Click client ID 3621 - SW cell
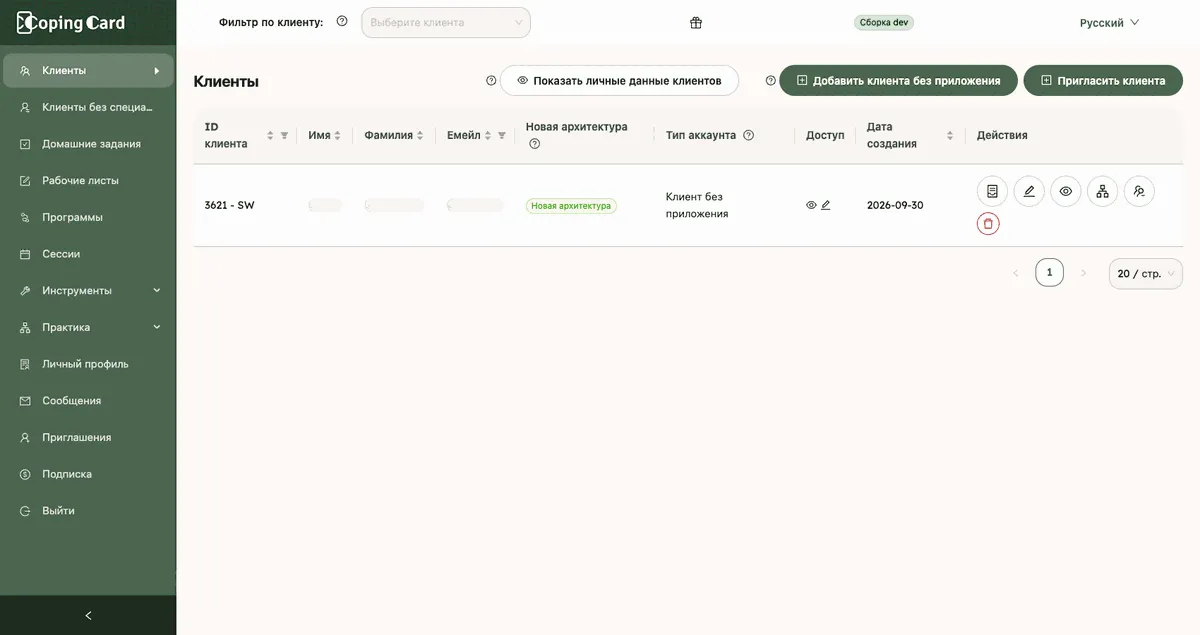 pos(229,205)
